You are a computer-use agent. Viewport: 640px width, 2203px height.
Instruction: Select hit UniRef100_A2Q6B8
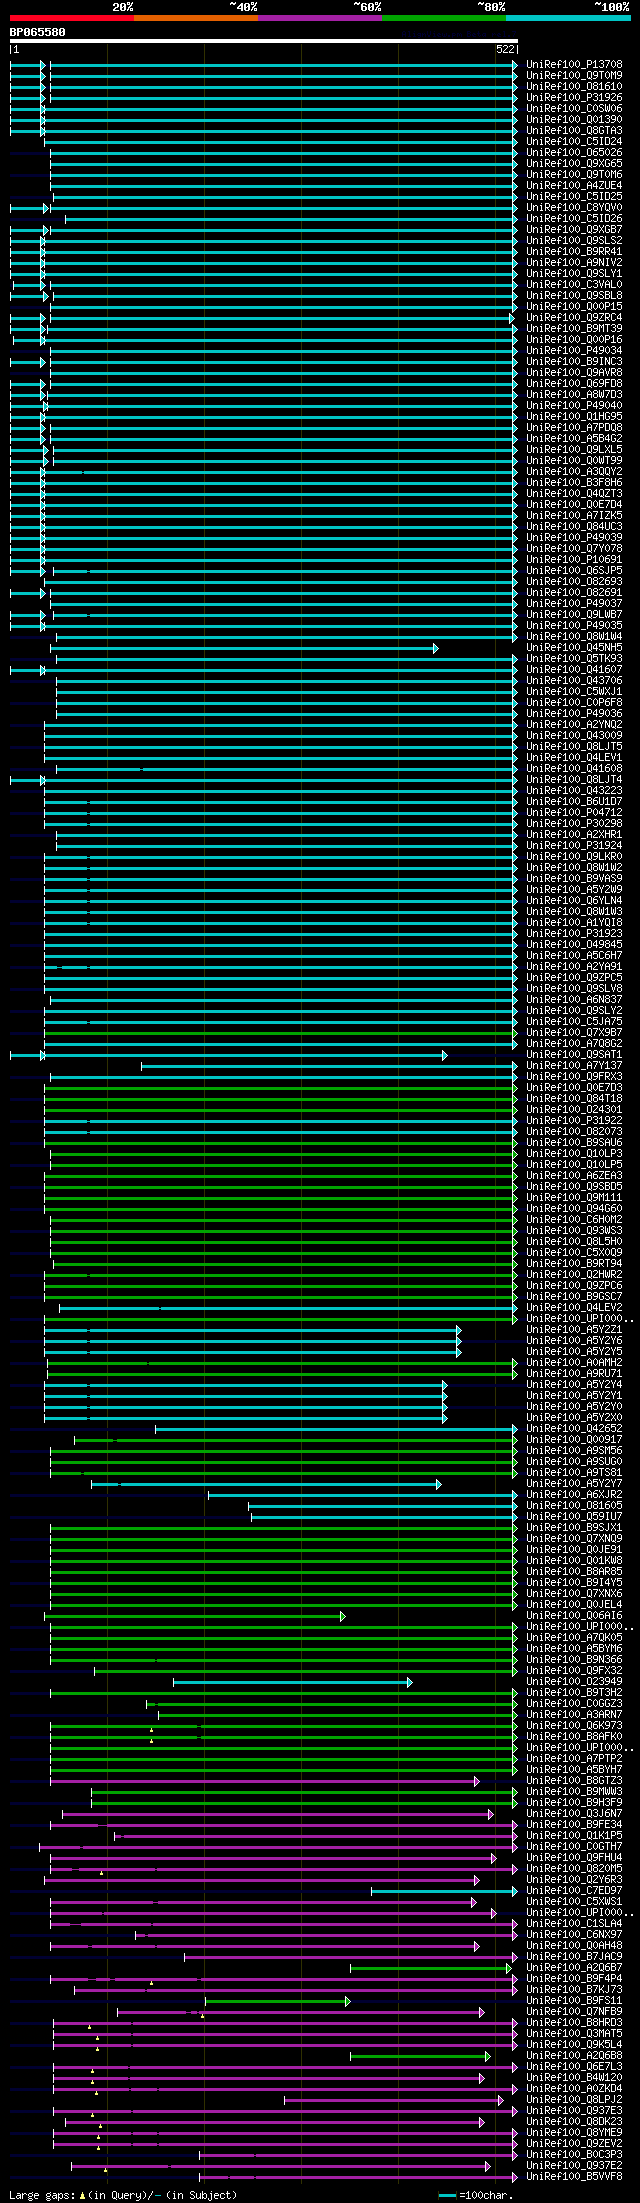[x=574, y=2056]
